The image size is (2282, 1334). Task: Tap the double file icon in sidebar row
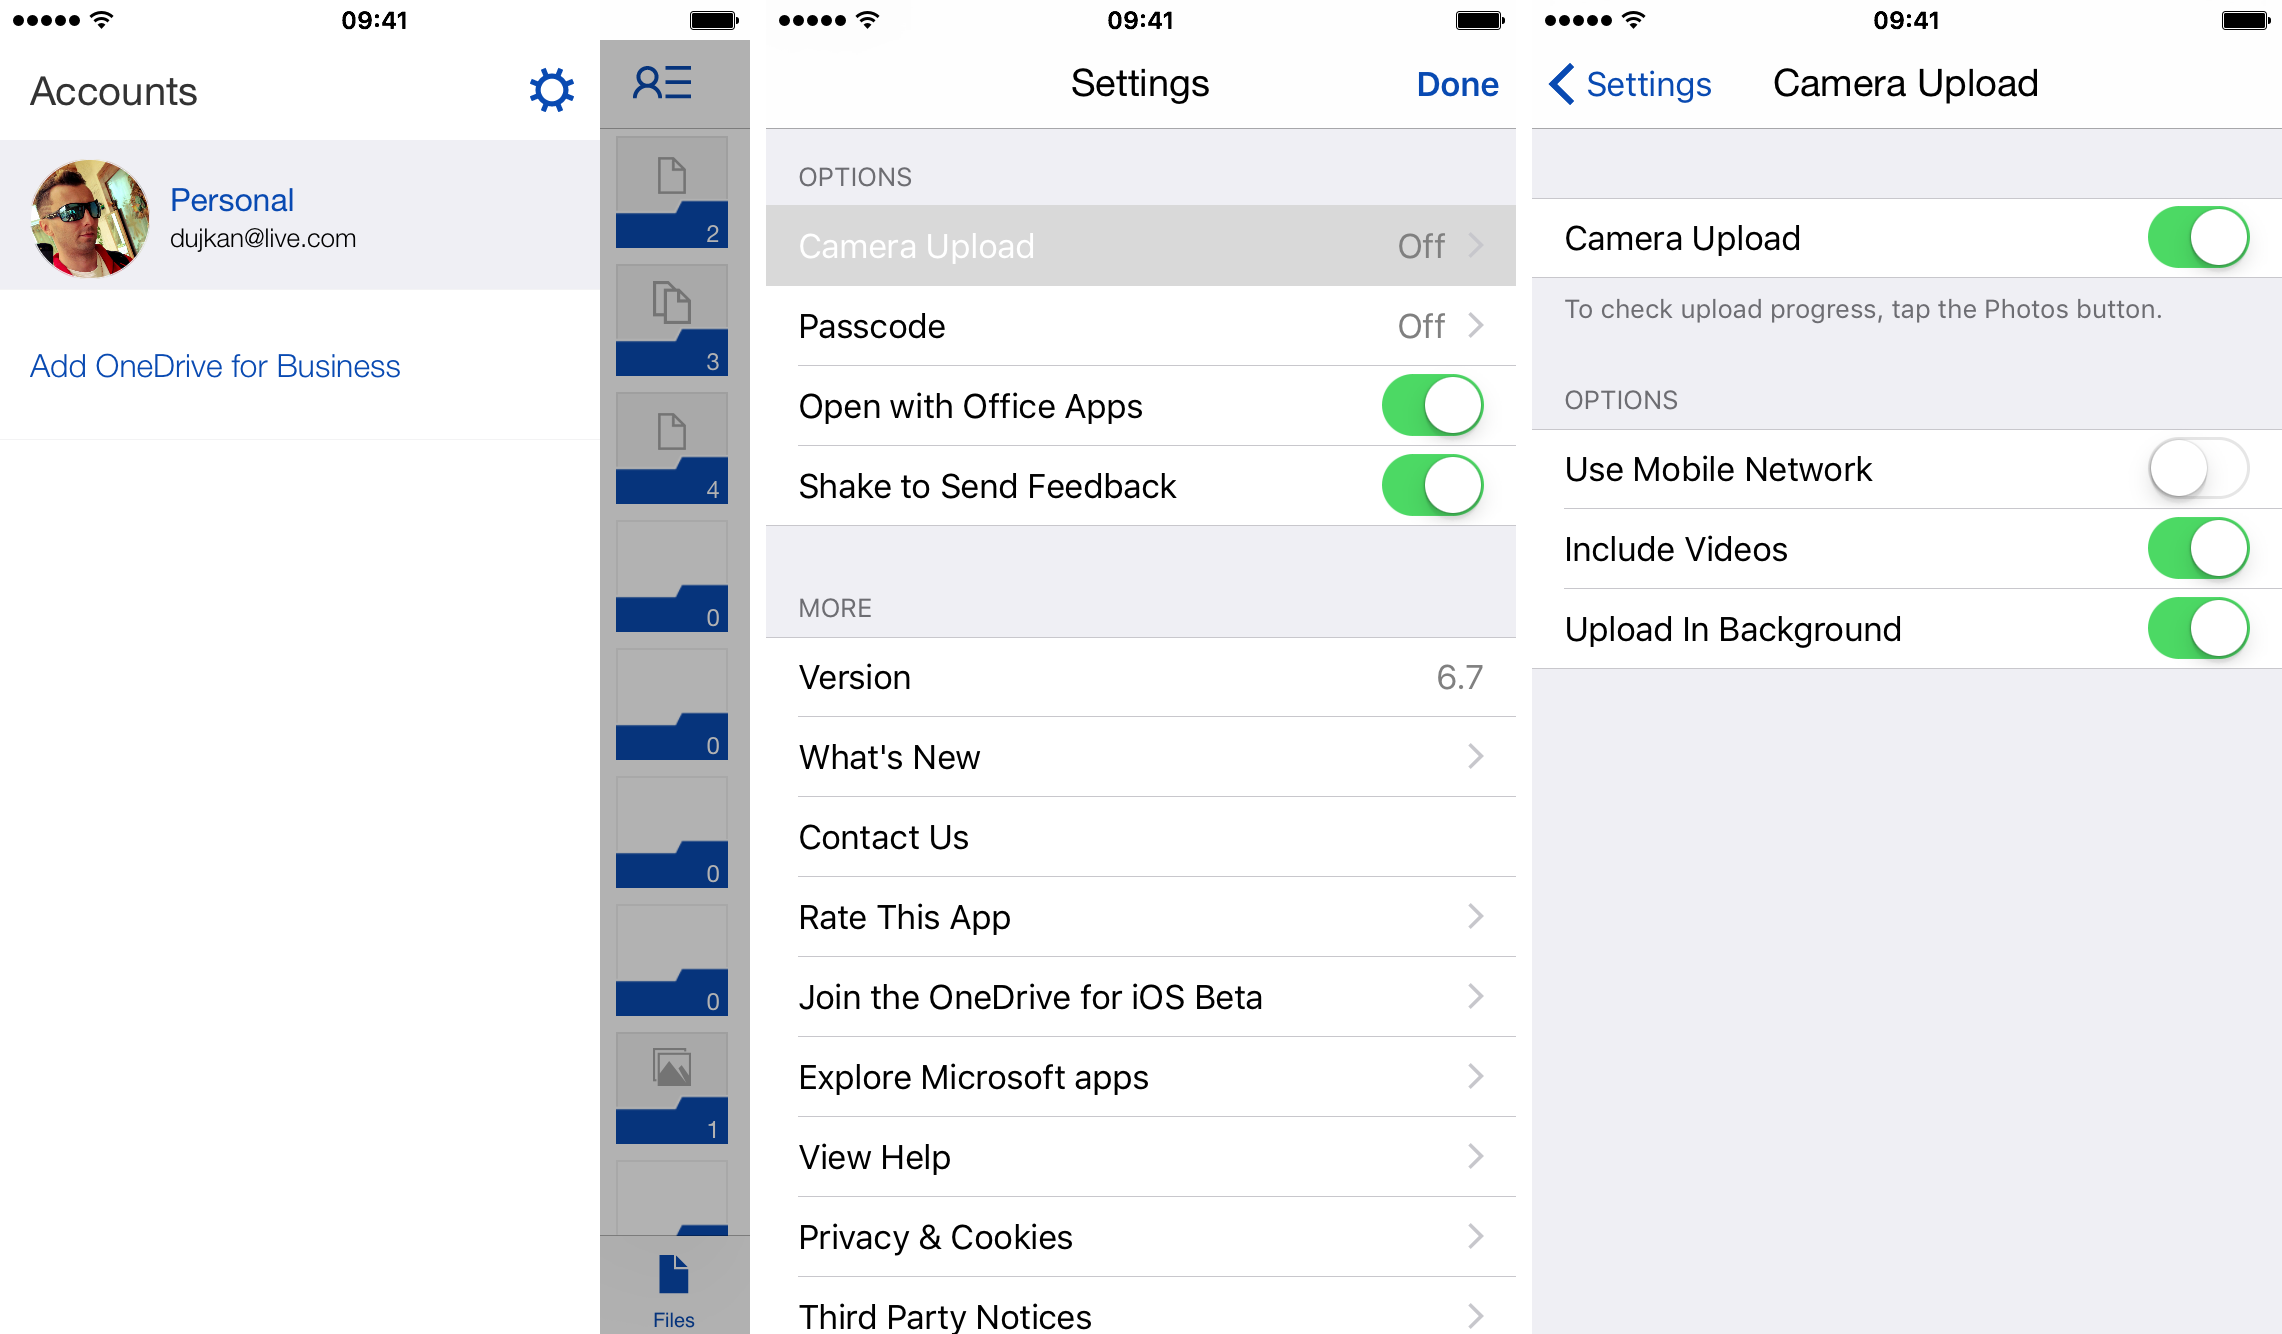pos(669,316)
